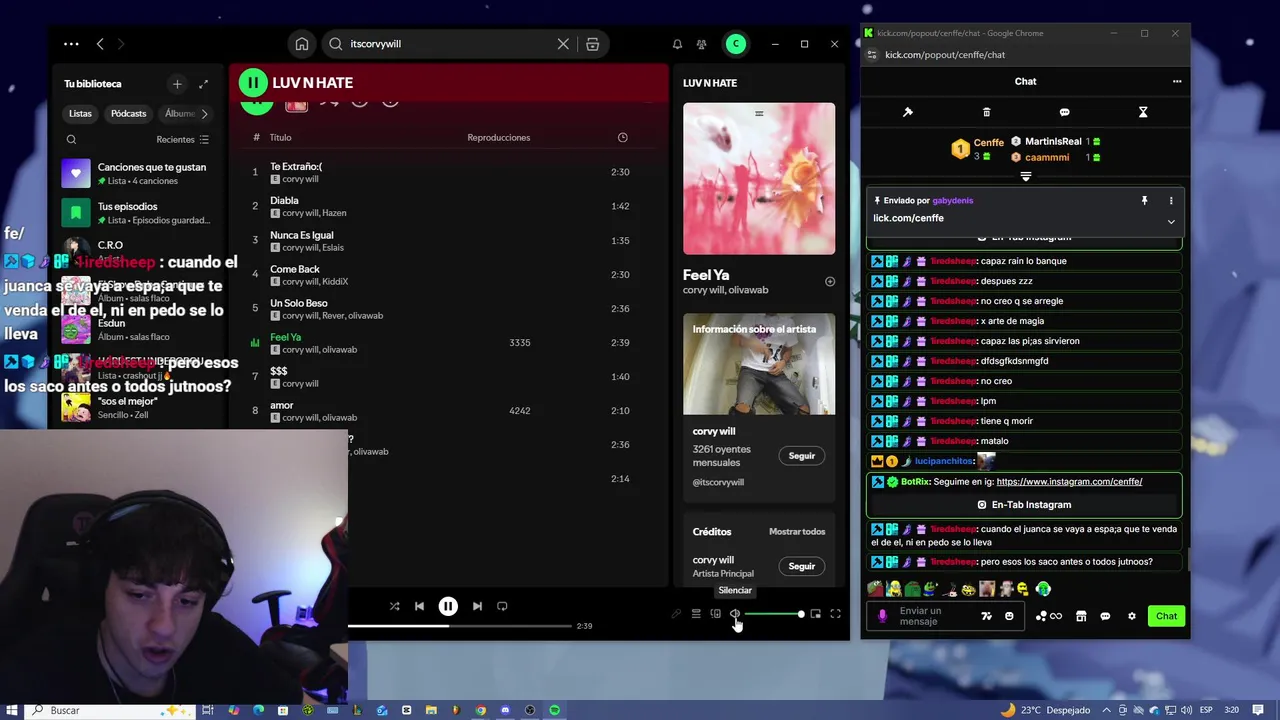Open the mini player icon
The width and height of the screenshot is (1280, 720).
point(816,614)
